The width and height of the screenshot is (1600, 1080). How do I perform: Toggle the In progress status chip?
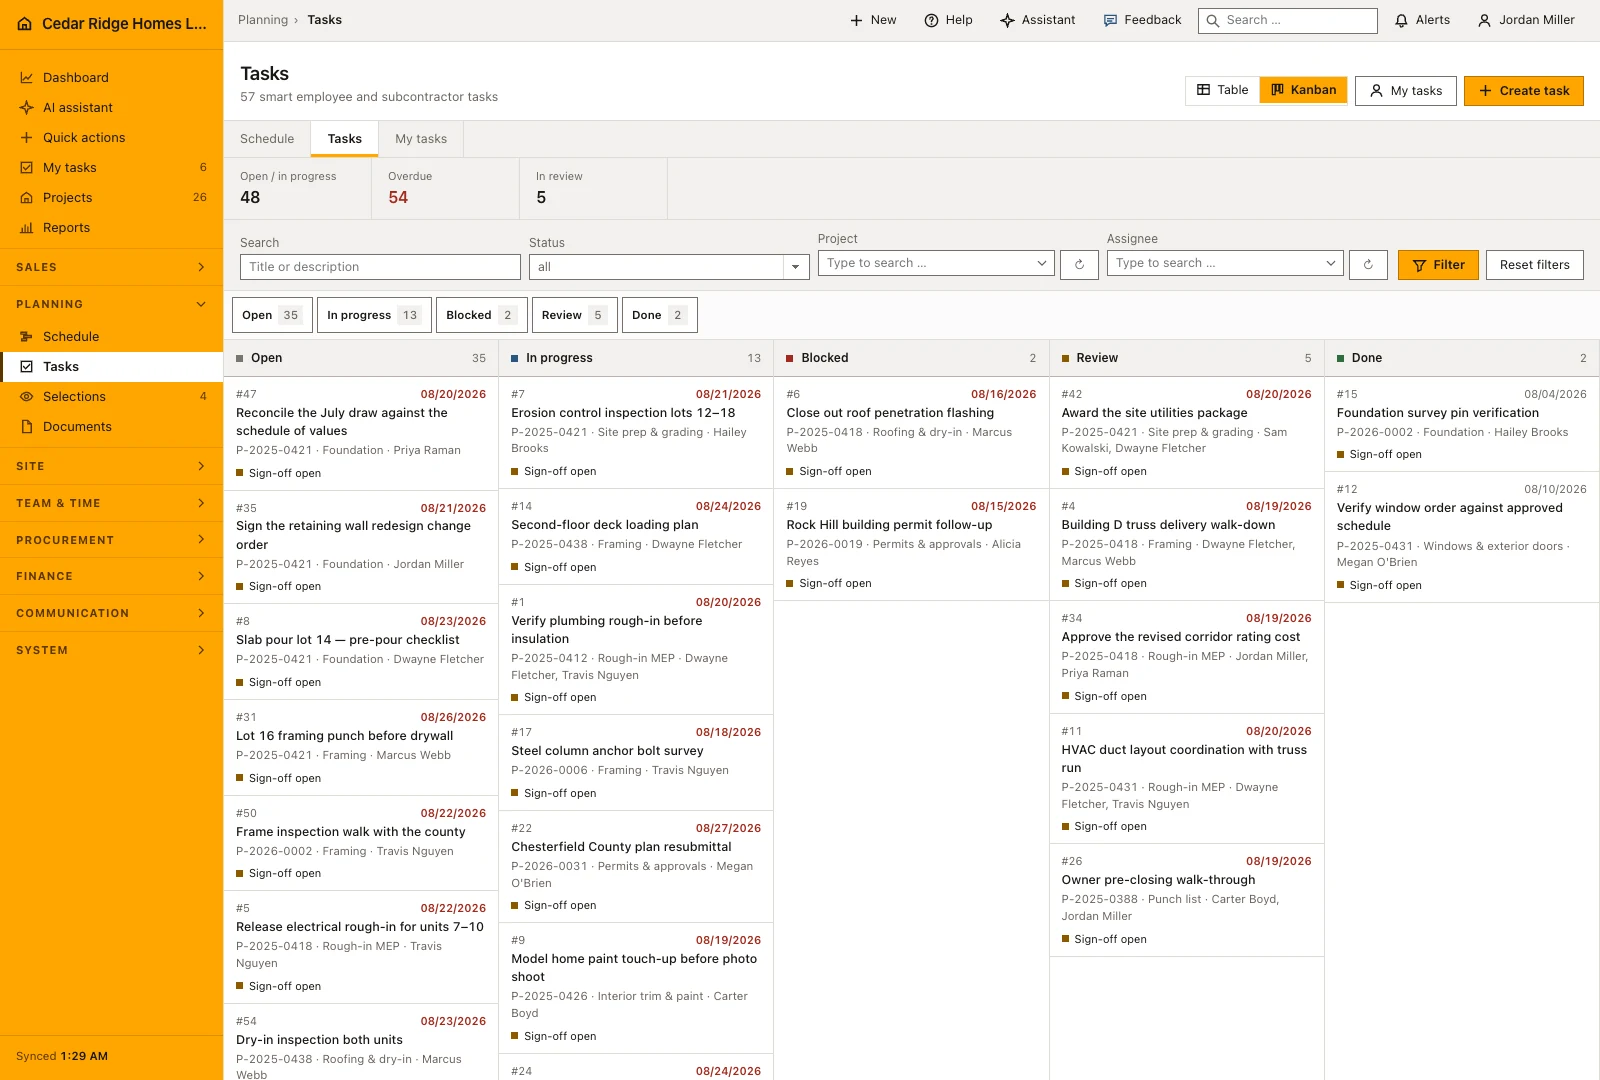(x=374, y=315)
